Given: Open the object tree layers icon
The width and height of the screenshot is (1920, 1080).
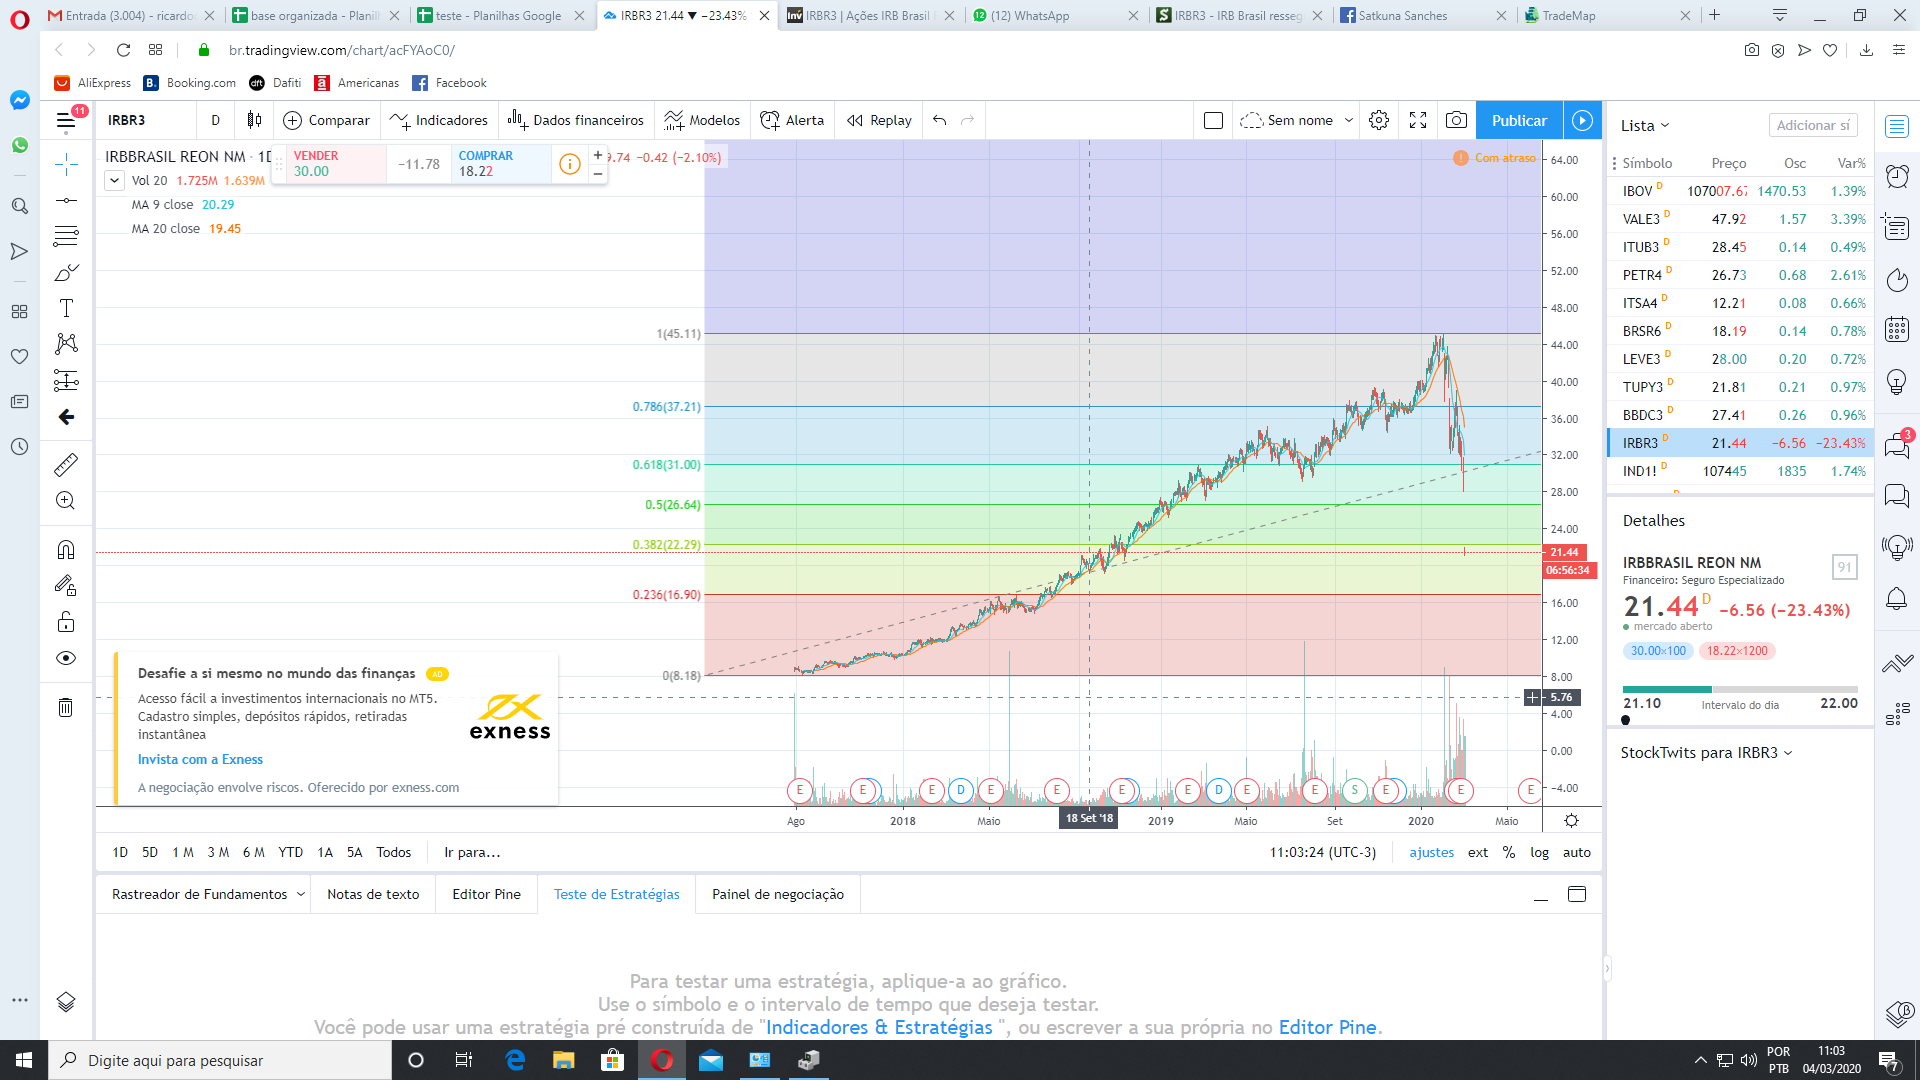Looking at the screenshot, I should coord(66,1002).
